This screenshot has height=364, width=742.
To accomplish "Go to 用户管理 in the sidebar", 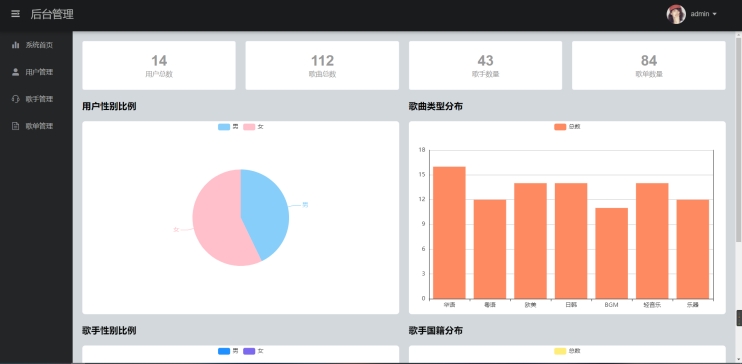I will pyautogui.click(x=36, y=72).
